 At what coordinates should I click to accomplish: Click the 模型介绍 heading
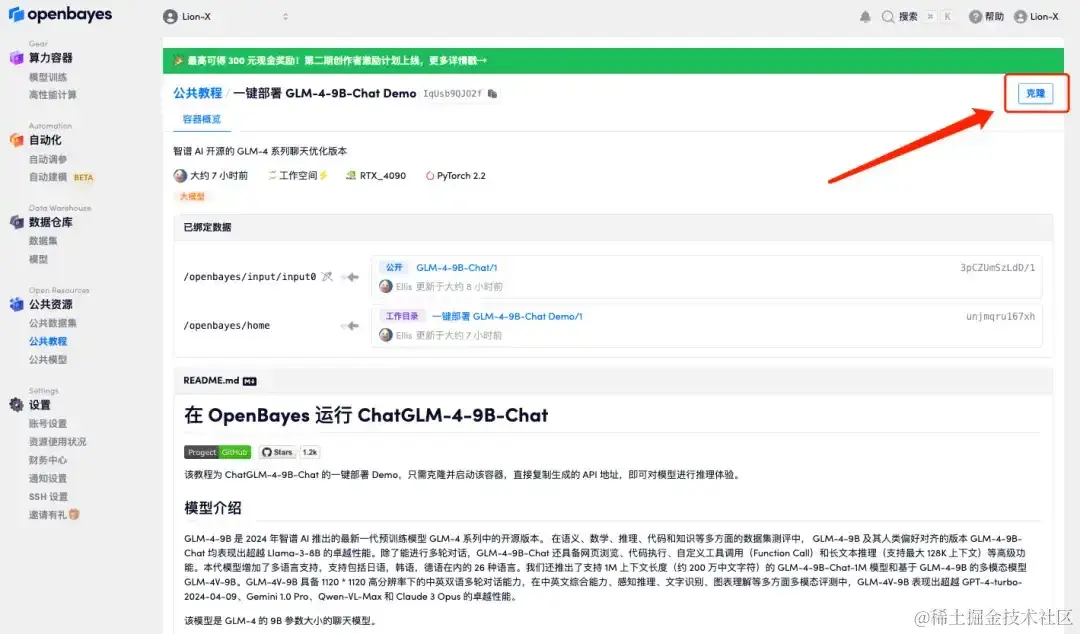pyautogui.click(x=213, y=509)
